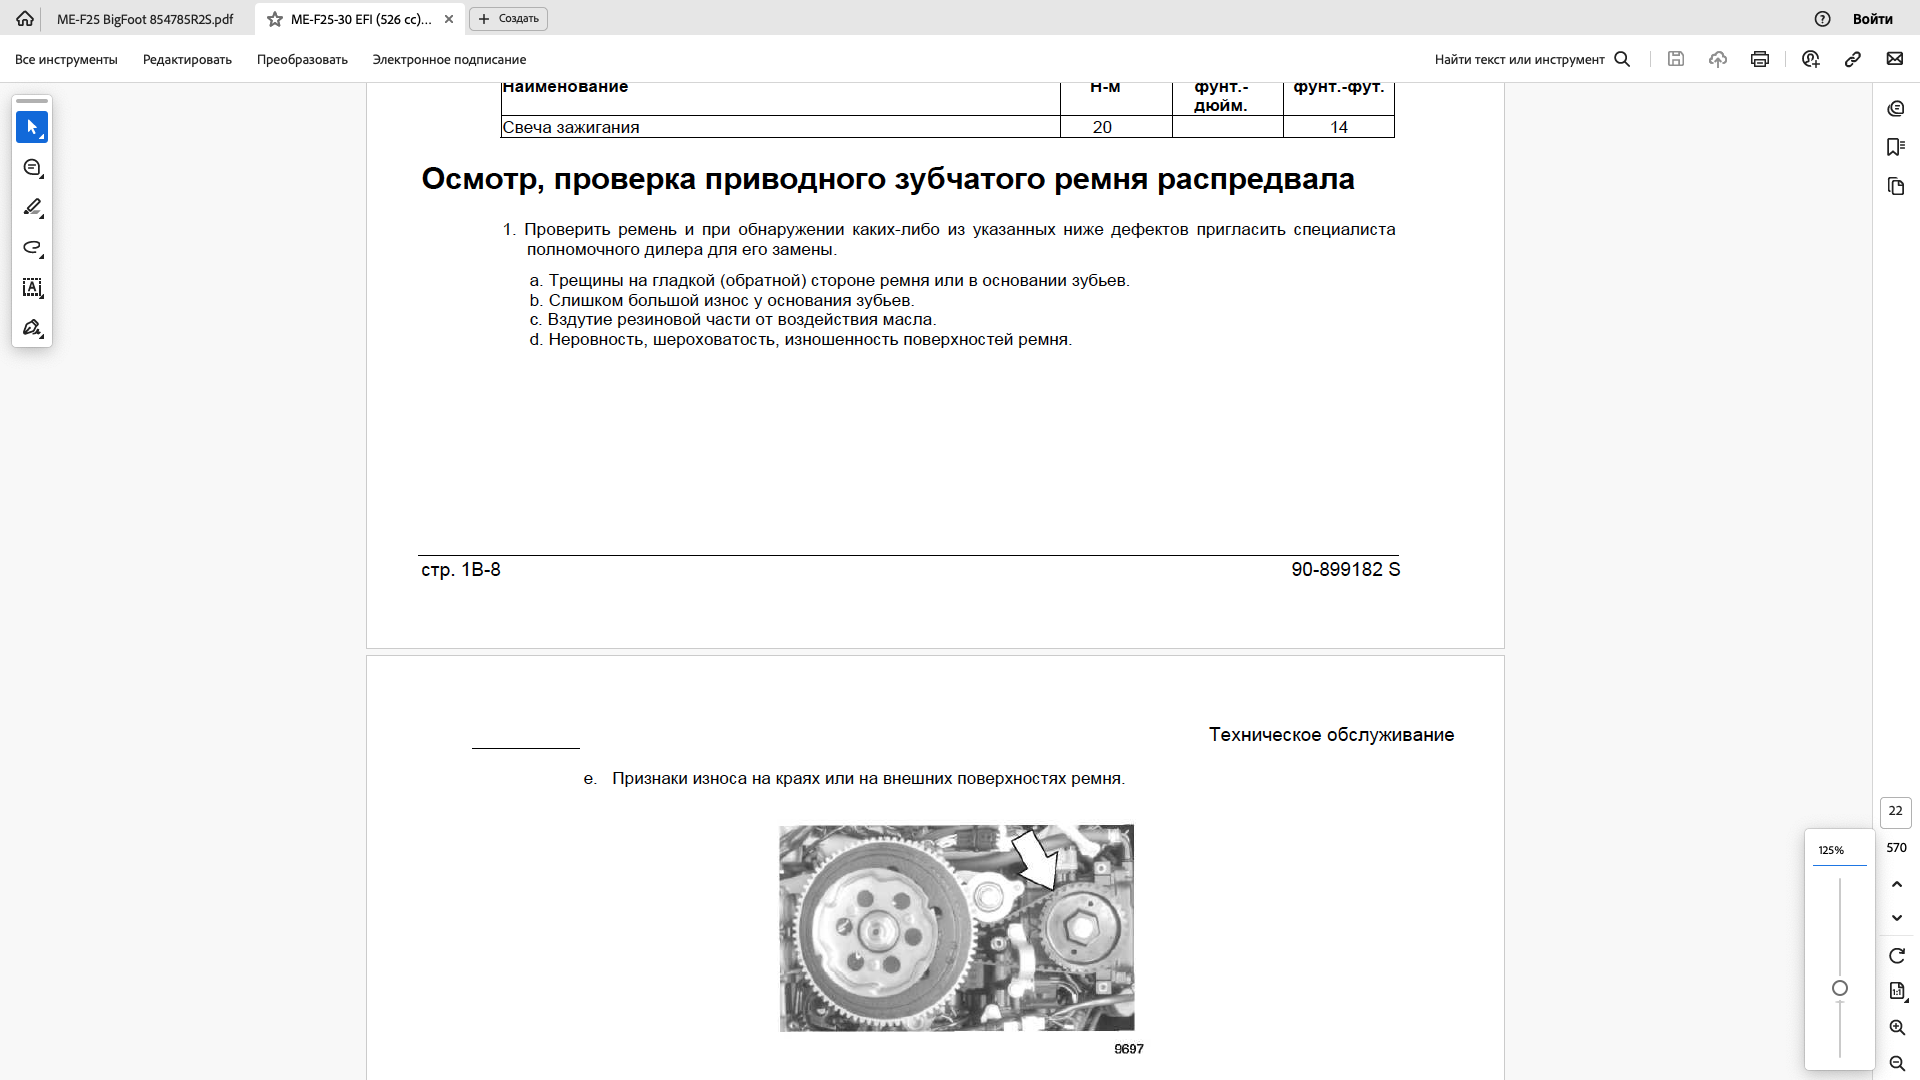Image resolution: width=1920 pixels, height=1080 pixels.
Task: Click the Войти sign-in button
Action: click(x=1872, y=19)
